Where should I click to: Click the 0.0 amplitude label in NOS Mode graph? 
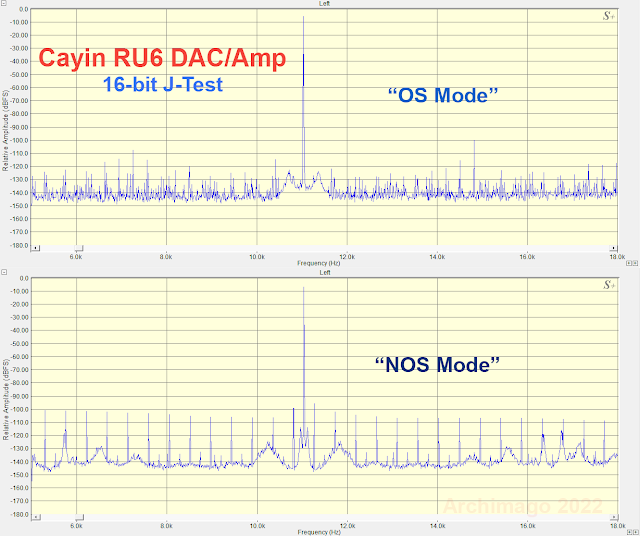point(24,278)
